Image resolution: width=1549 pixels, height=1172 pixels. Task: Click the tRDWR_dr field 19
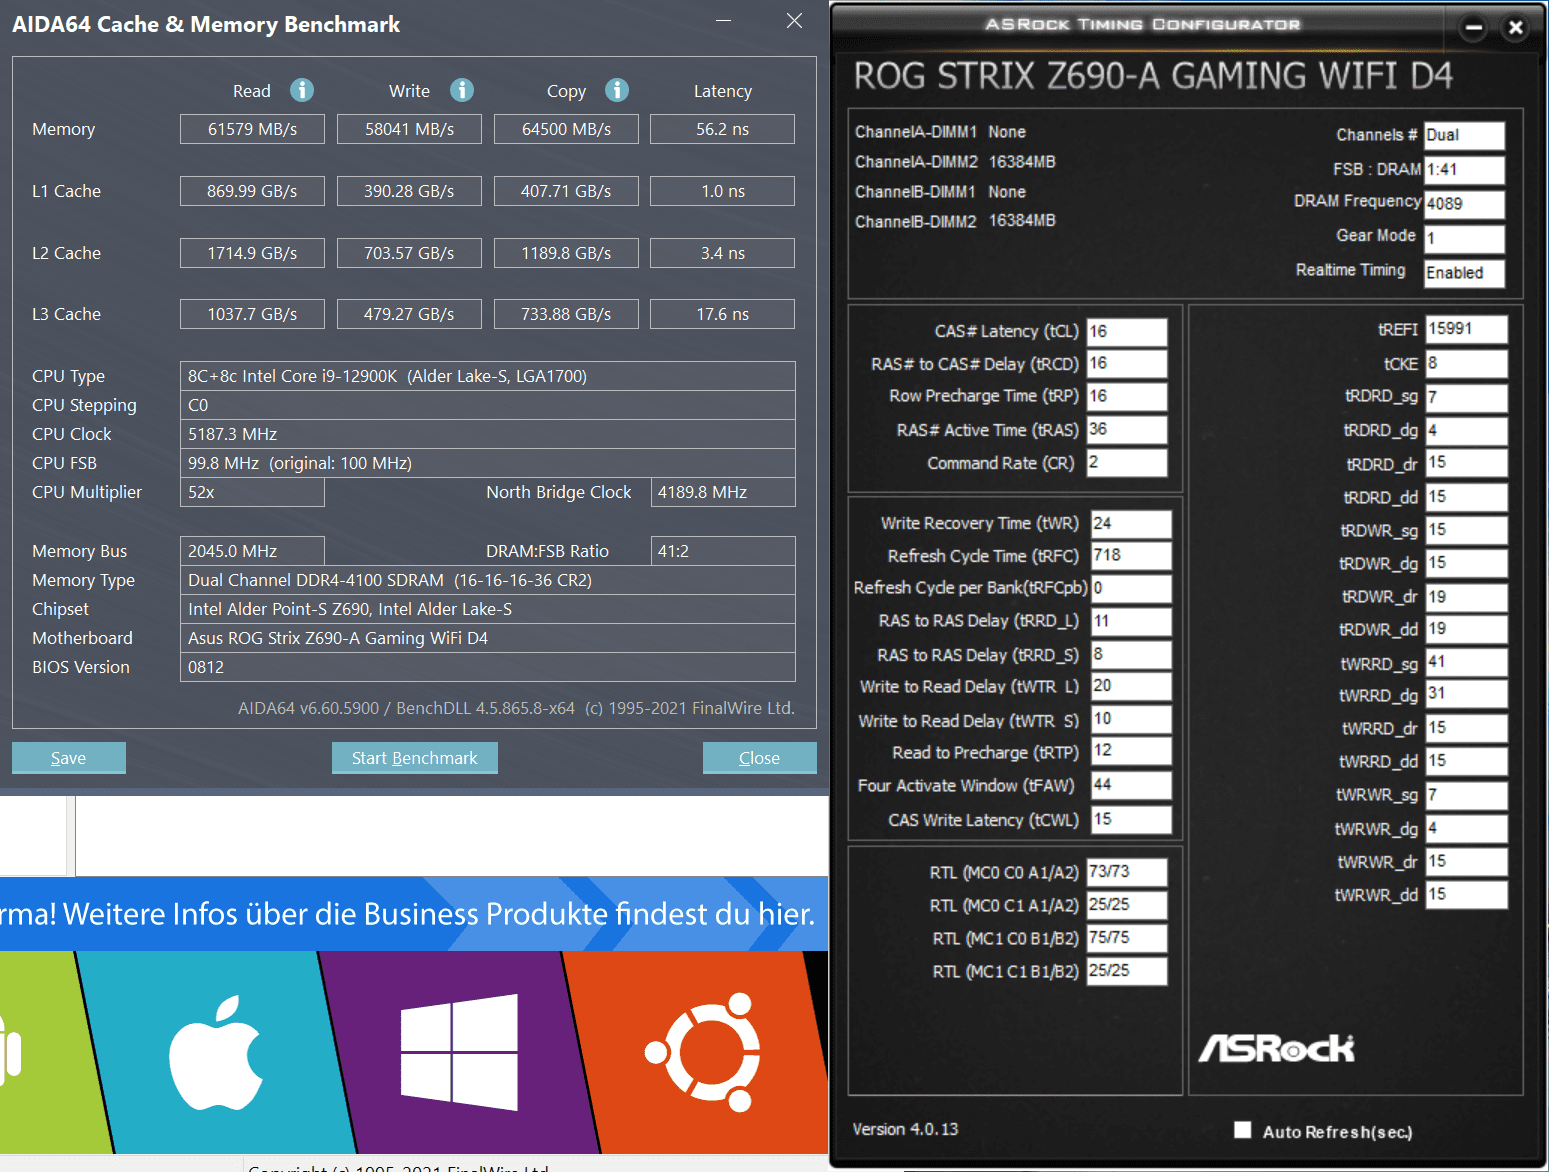click(1467, 597)
